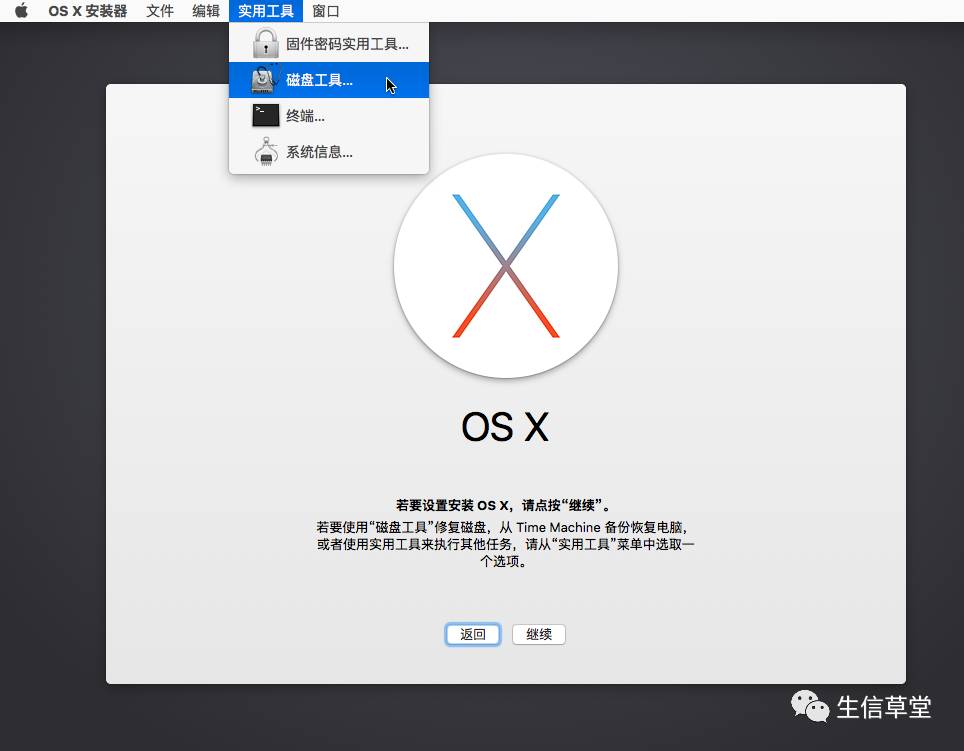Open the 编辑 menu

pos(206,11)
